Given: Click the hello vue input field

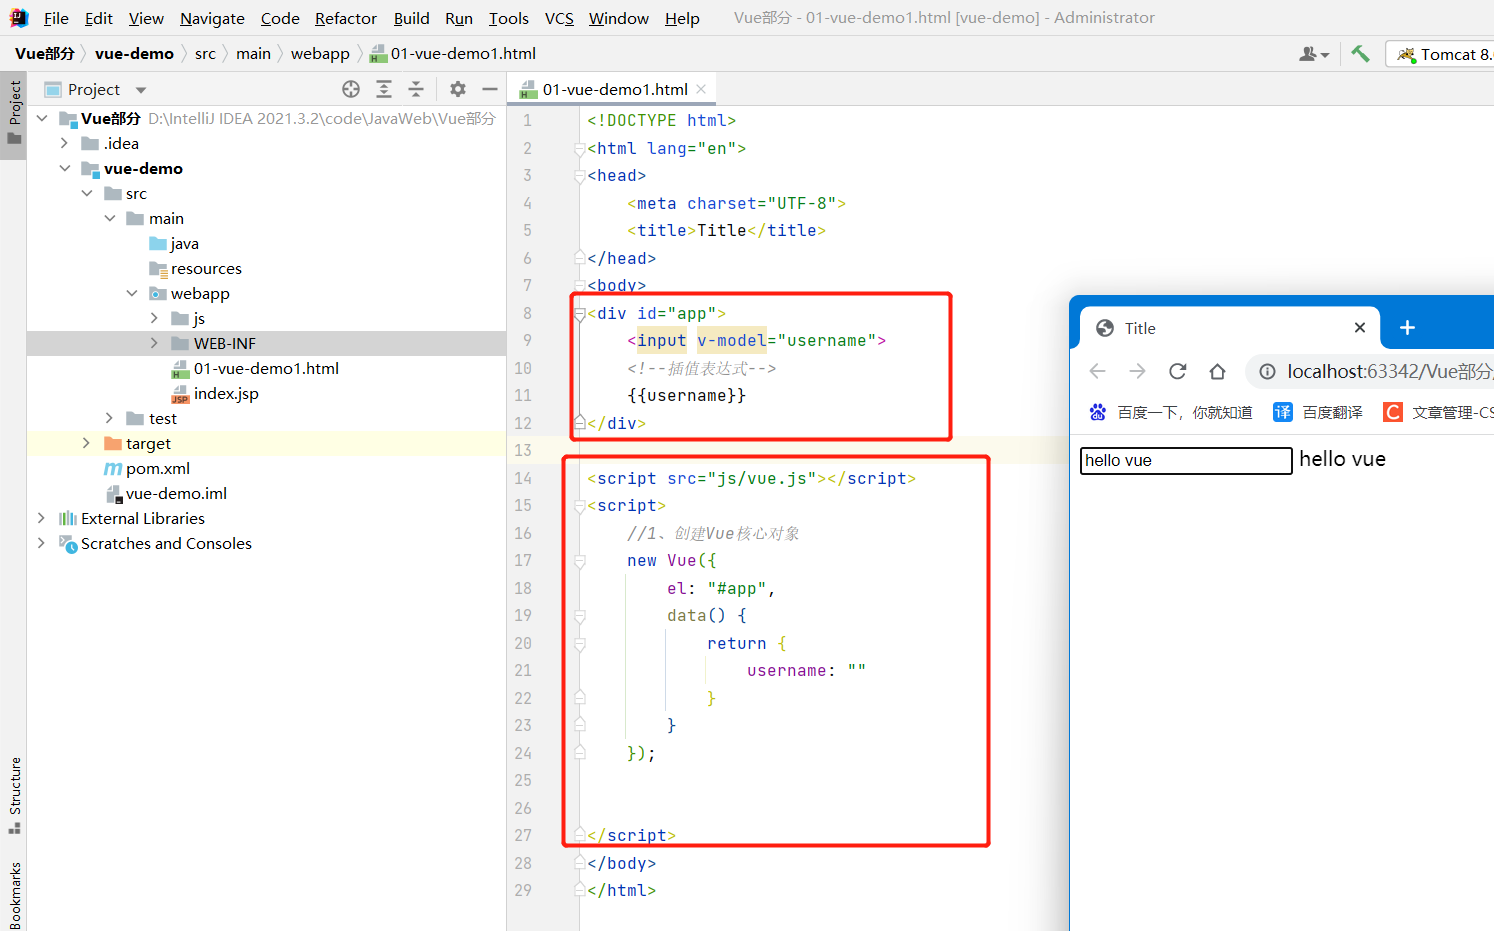Looking at the screenshot, I should click(1186, 460).
